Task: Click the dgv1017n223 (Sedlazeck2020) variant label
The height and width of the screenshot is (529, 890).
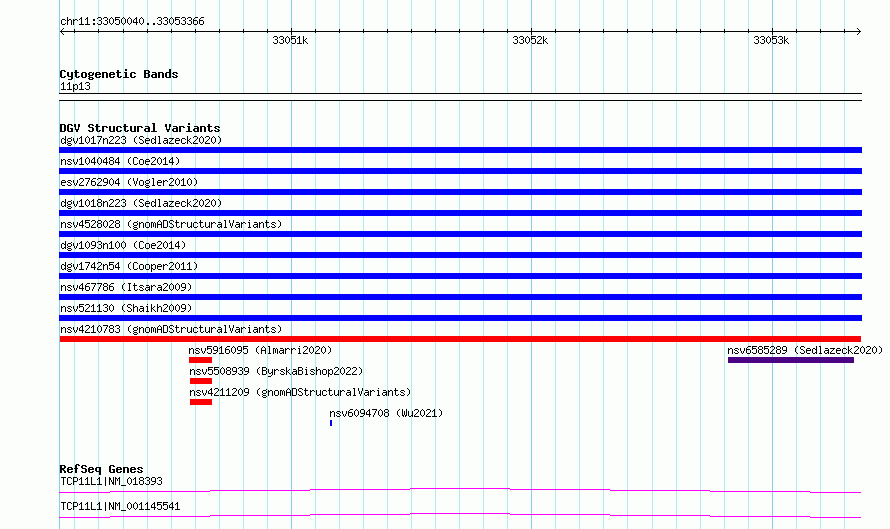Action: tap(141, 140)
